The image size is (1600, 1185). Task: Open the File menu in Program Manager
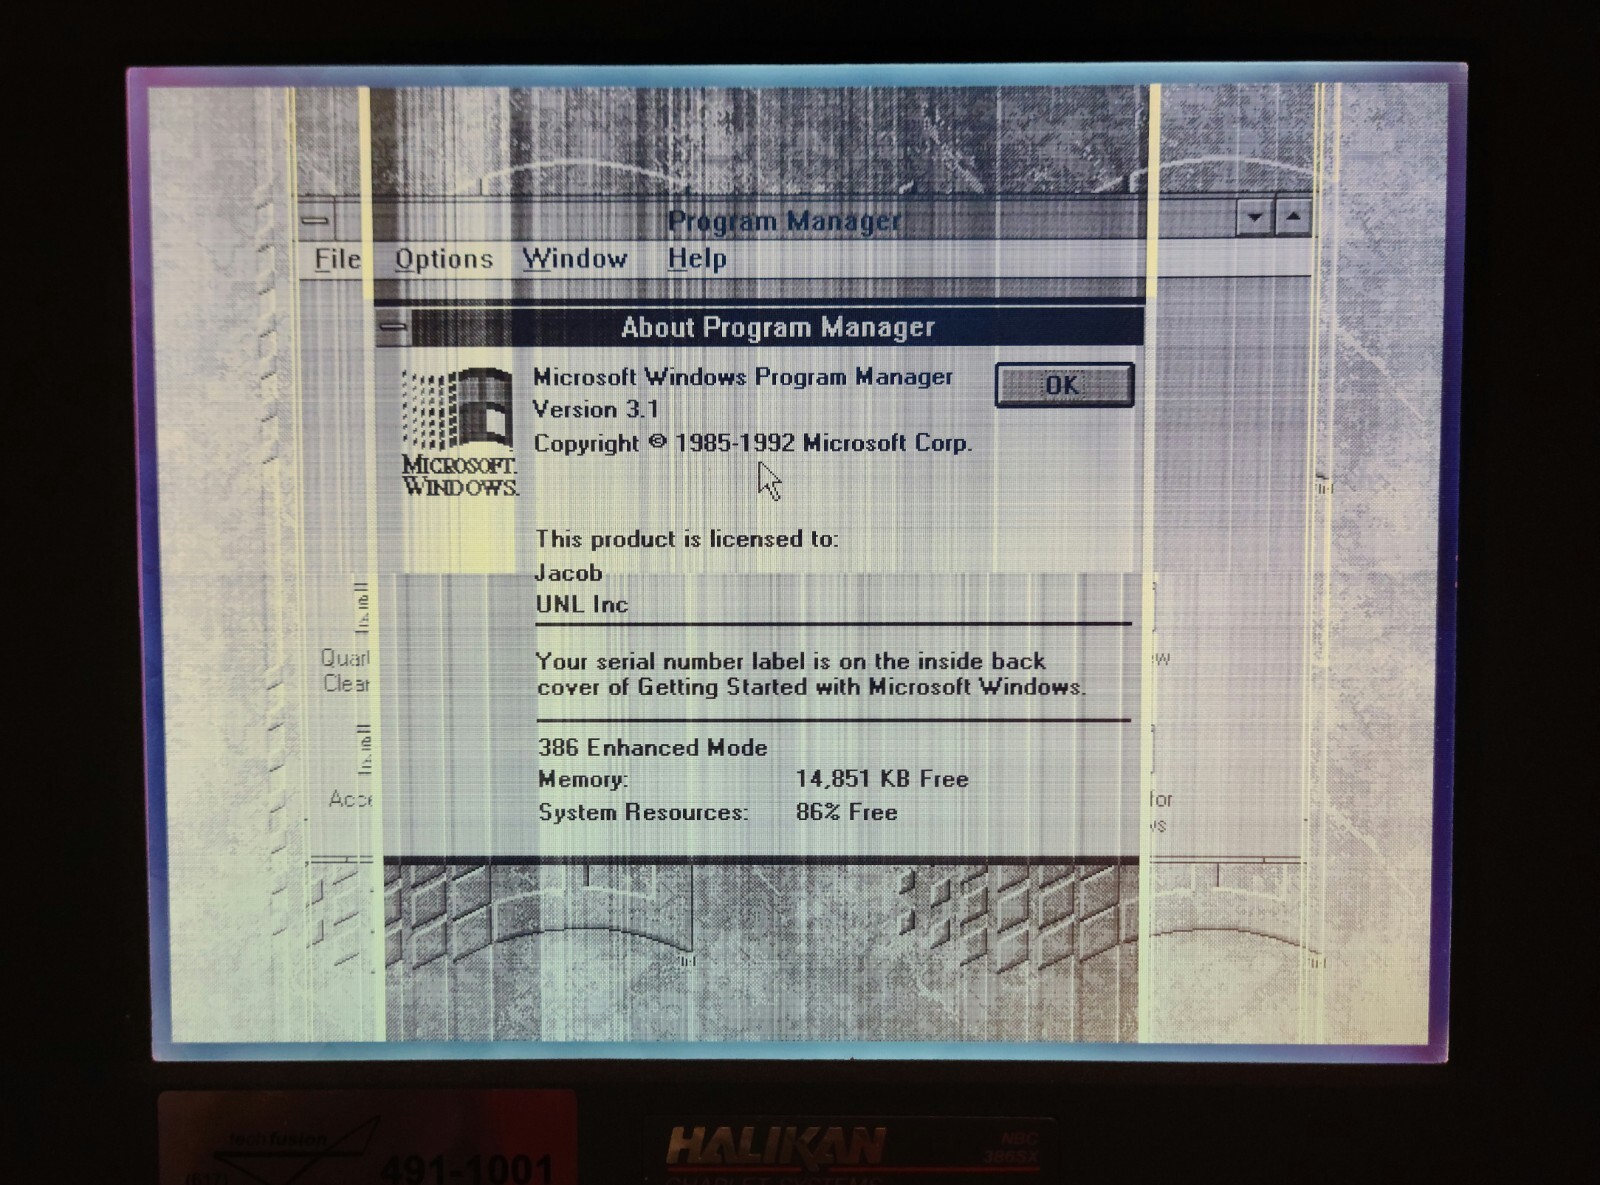[337, 260]
